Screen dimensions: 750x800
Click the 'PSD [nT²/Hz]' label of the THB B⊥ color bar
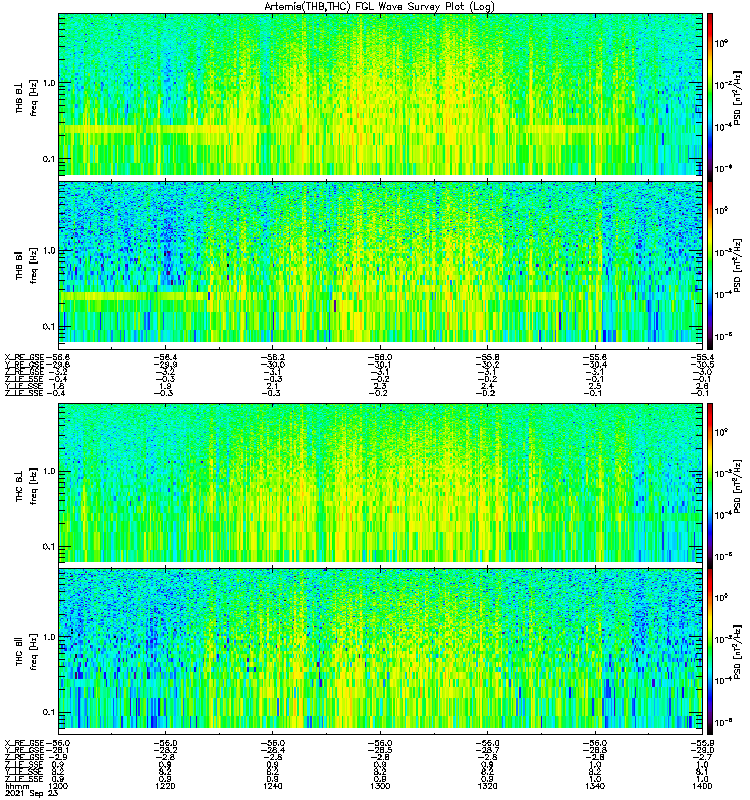point(737,97)
